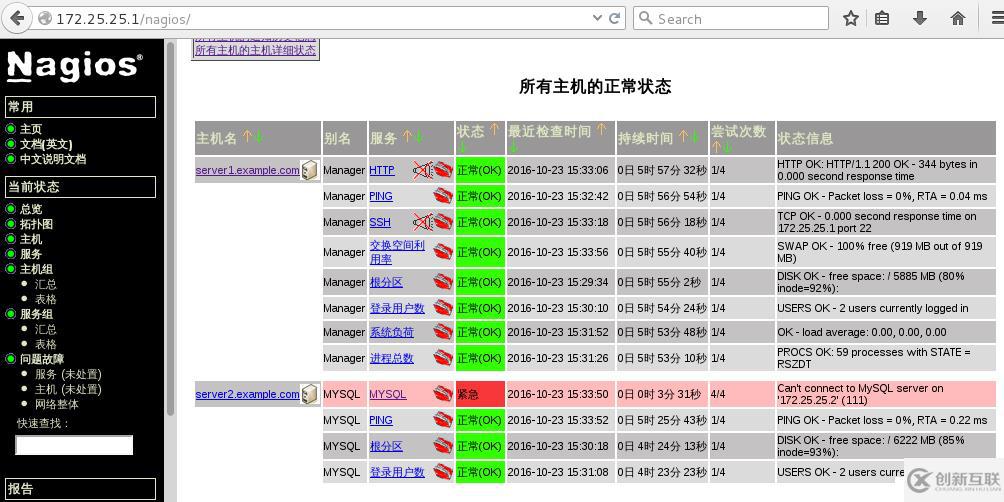Screen dimensions: 1004x502
Task: Open the 所有主机的主机详细状态 link
Action: click(255, 50)
